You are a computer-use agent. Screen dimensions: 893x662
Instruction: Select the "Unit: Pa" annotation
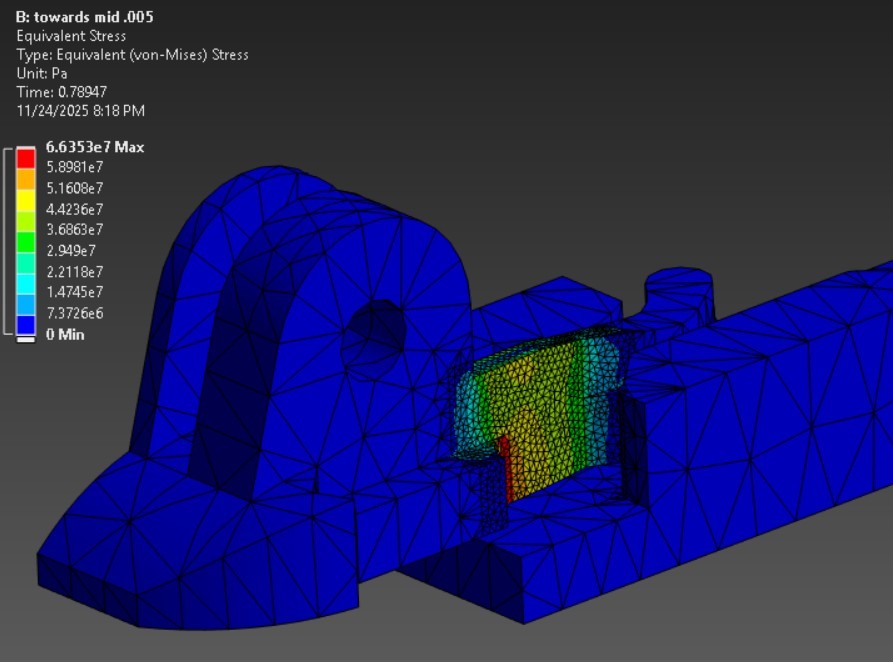coord(41,71)
